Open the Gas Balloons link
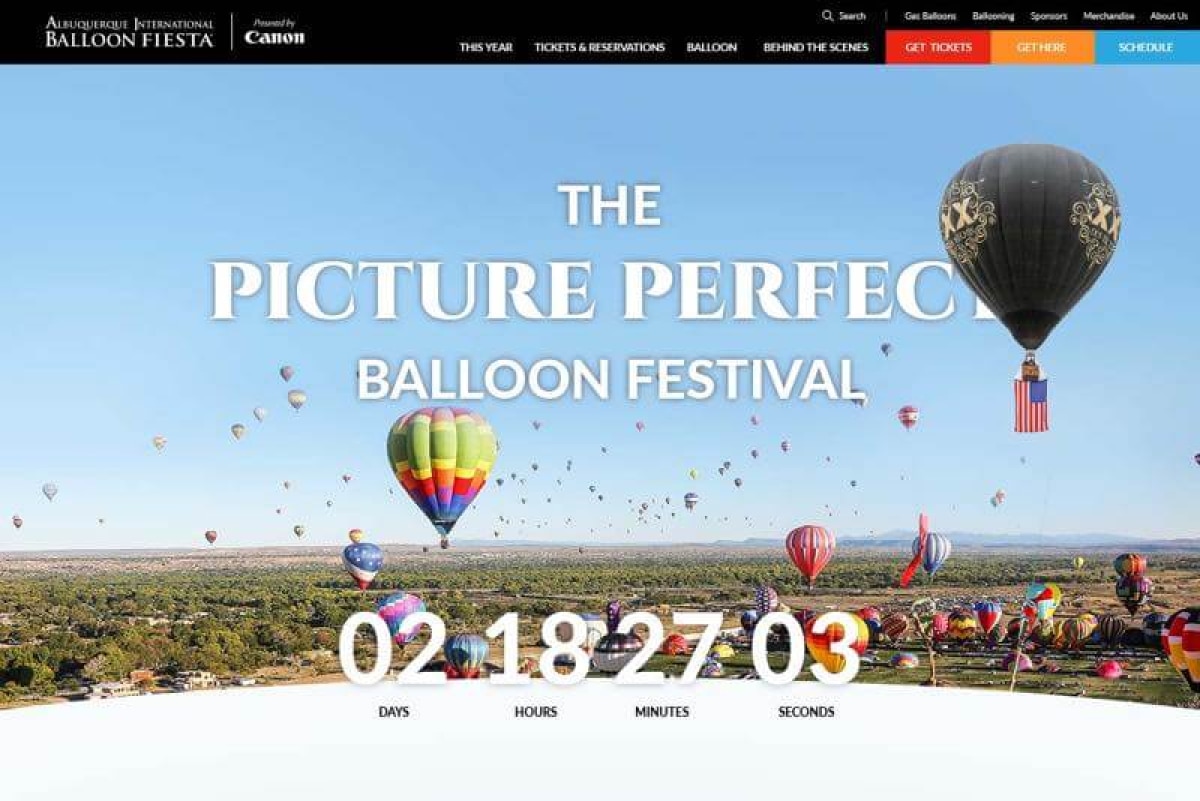The height and width of the screenshot is (801, 1200). pyautogui.click(x=930, y=16)
